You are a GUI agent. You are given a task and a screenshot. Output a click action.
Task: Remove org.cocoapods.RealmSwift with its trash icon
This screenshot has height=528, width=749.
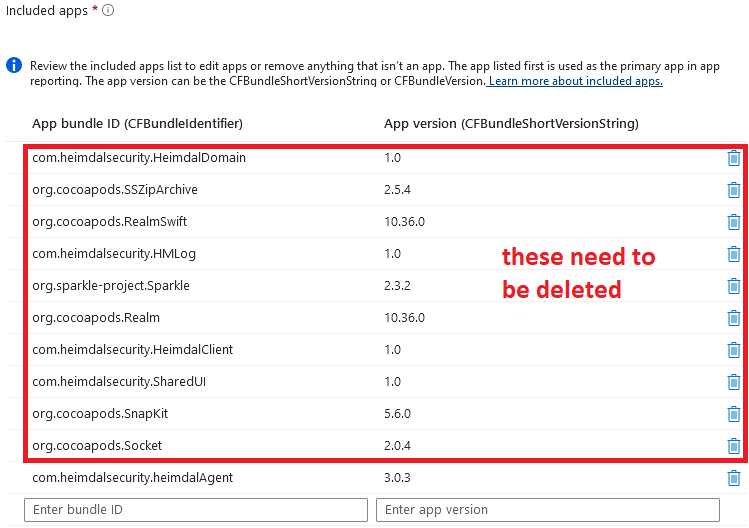click(x=734, y=222)
